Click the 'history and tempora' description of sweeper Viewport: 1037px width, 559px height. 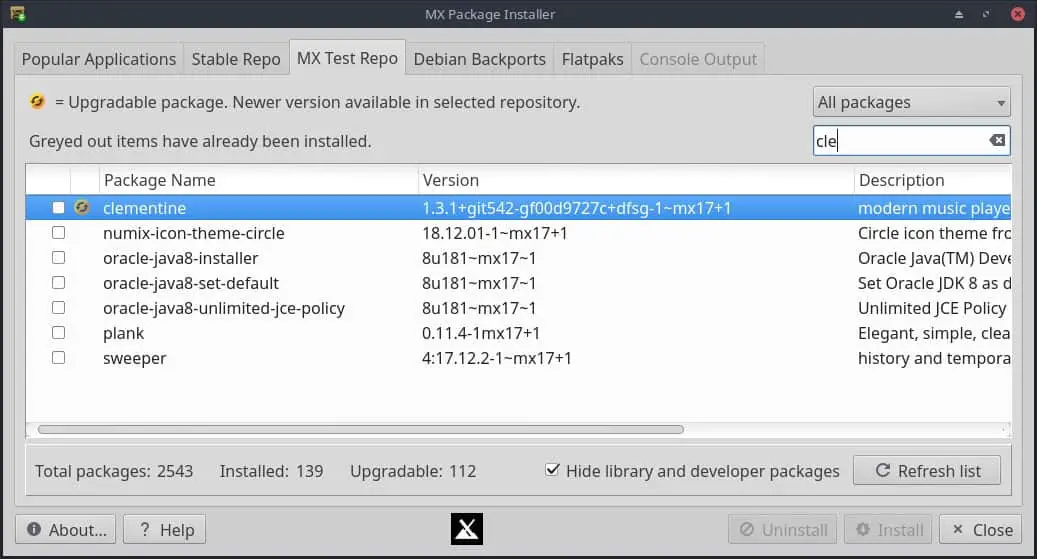[934, 358]
